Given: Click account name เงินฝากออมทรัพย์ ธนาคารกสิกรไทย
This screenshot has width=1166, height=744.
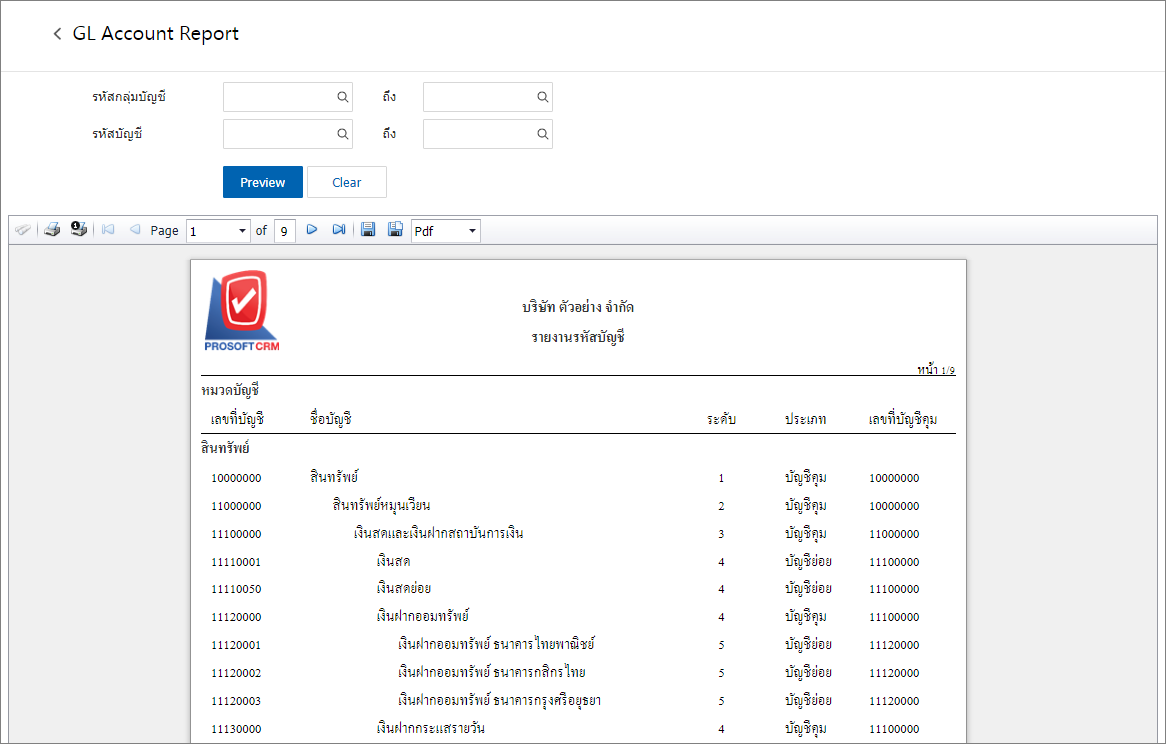Looking at the screenshot, I should point(492,672).
